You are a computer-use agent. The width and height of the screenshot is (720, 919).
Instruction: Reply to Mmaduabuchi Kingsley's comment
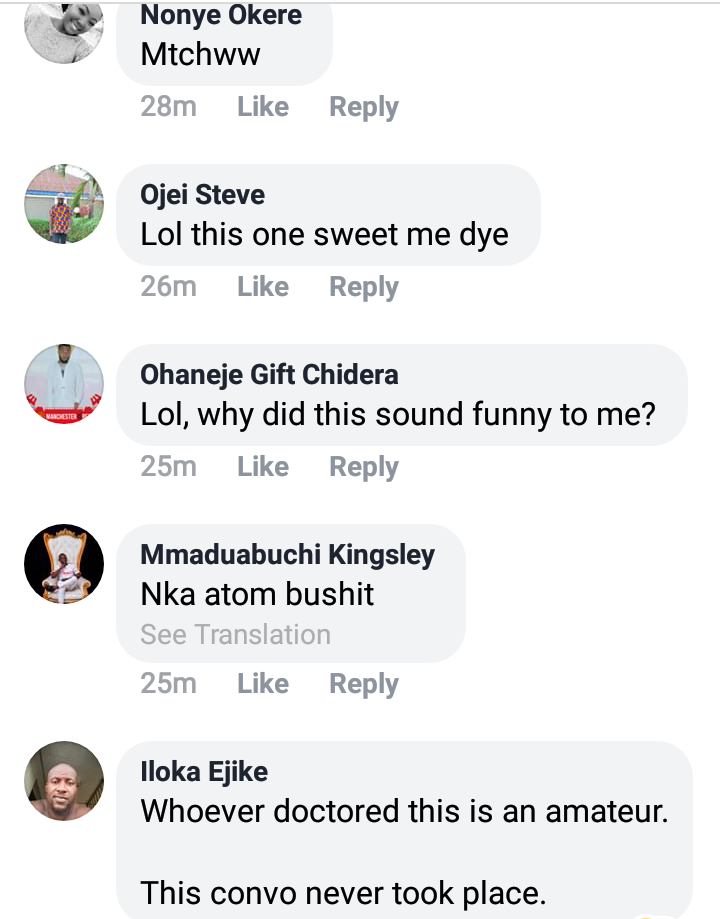tap(364, 684)
